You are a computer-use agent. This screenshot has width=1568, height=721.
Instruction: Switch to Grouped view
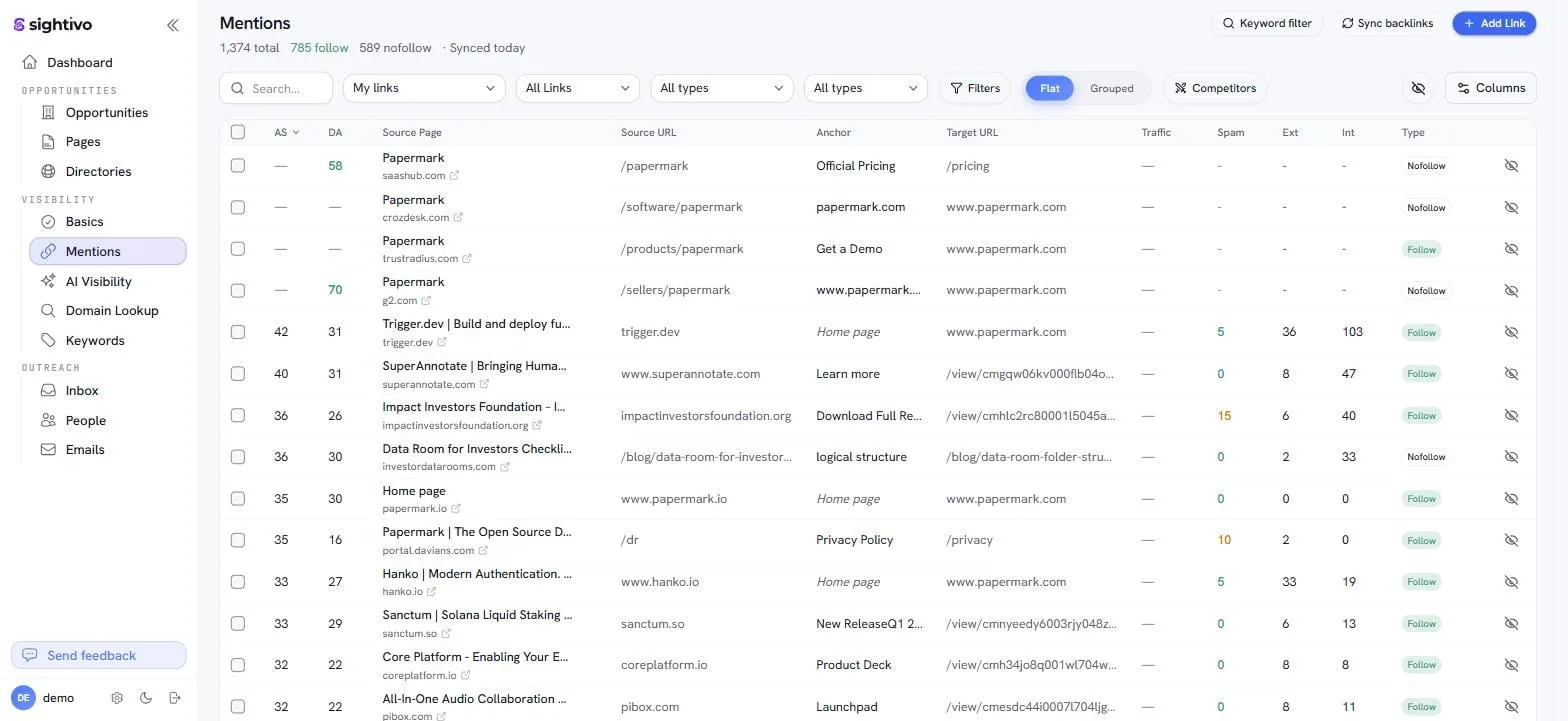pyautogui.click(x=1112, y=88)
